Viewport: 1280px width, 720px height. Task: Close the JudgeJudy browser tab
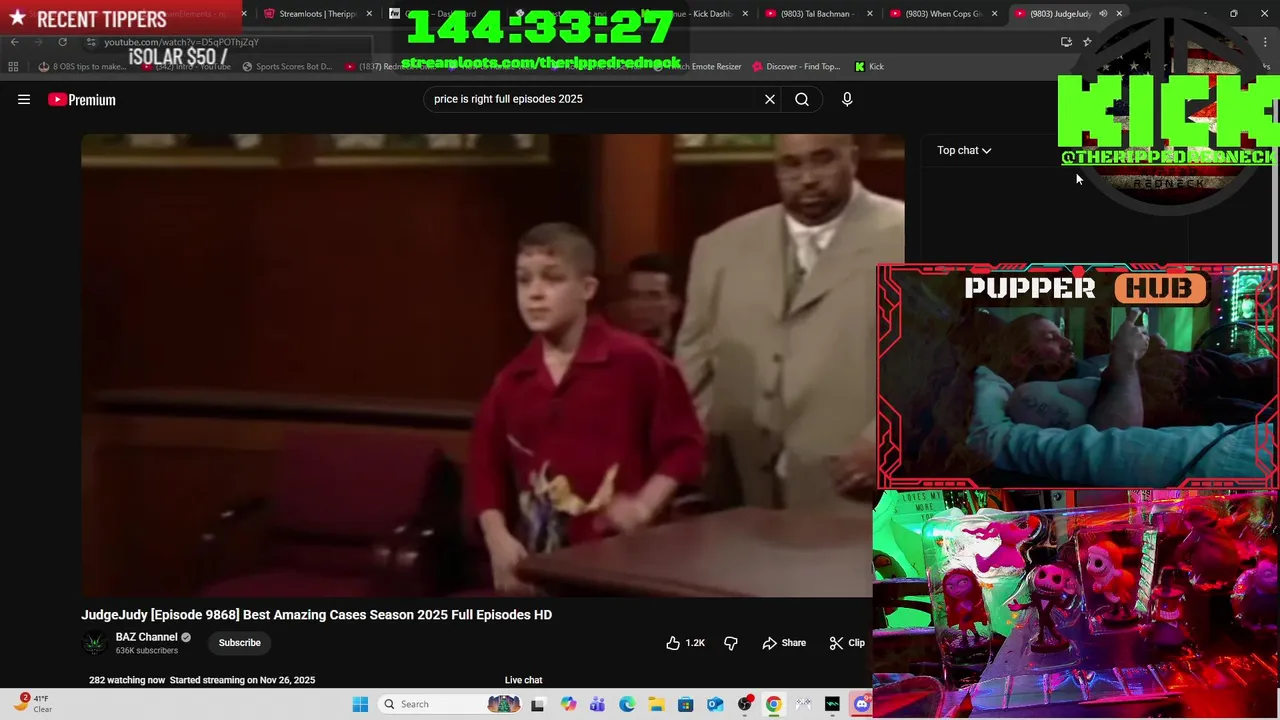coord(1119,14)
